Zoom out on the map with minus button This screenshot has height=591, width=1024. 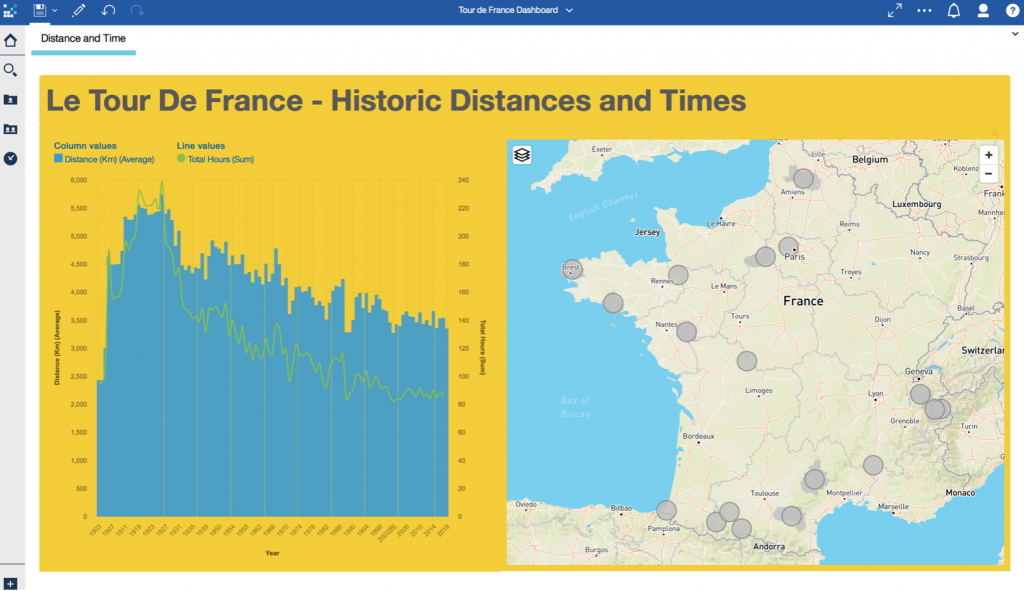point(989,174)
